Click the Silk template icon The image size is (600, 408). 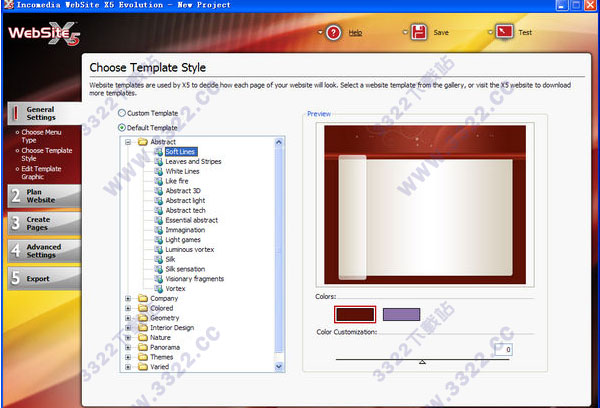[158, 259]
